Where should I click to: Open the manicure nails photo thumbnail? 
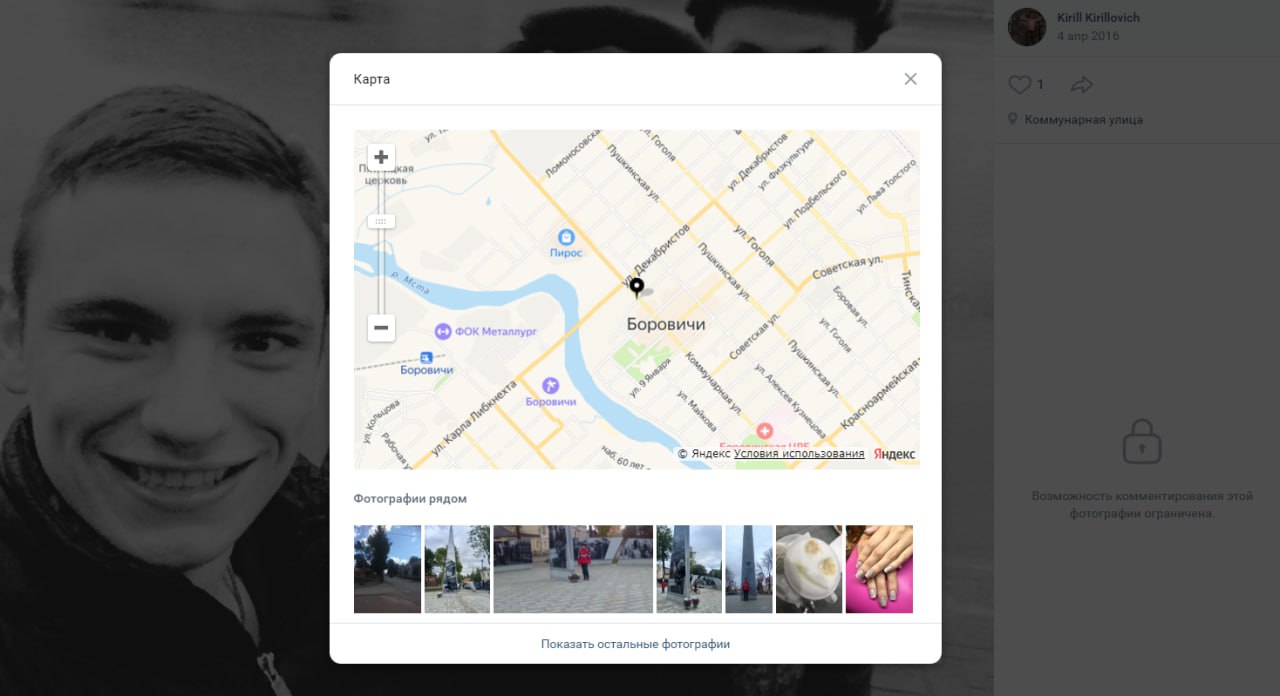(879, 569)
